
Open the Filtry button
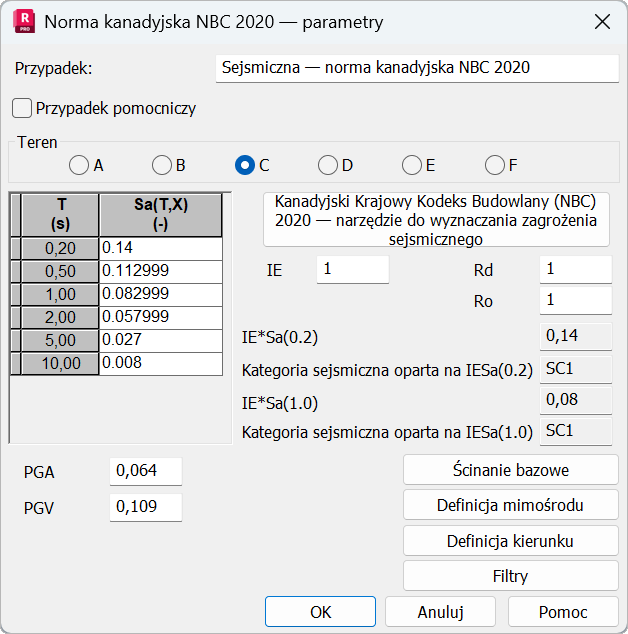point(511,576)
